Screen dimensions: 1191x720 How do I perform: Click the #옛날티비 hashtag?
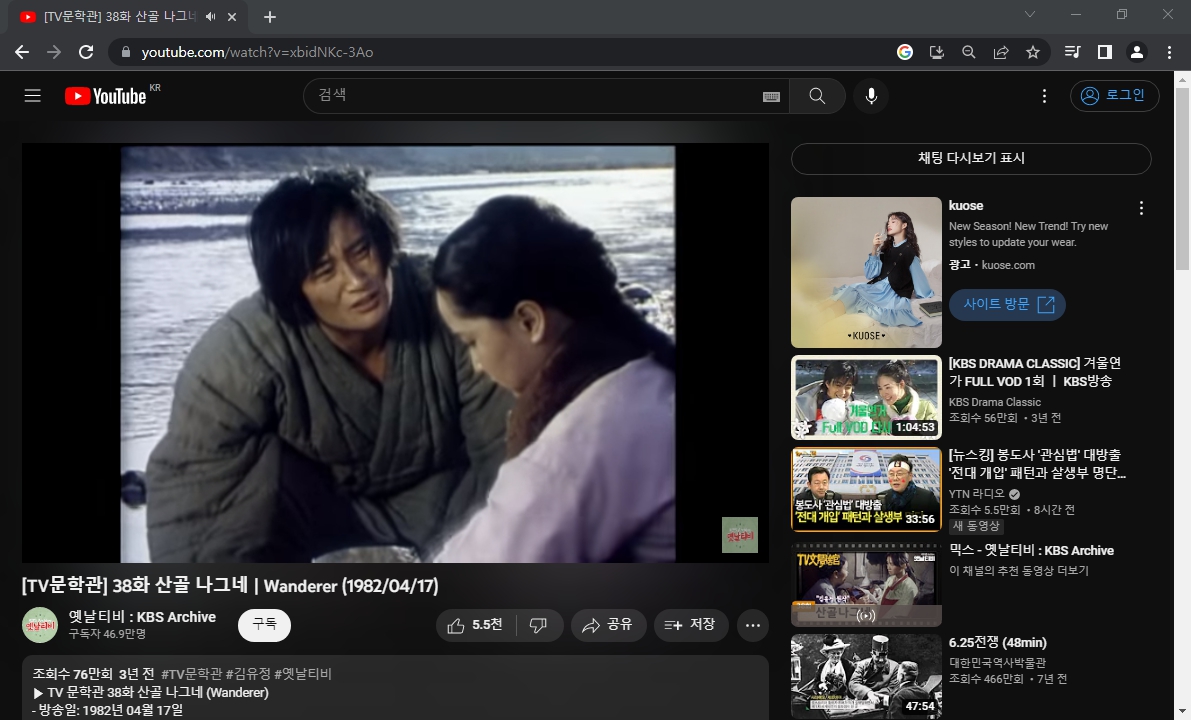click(x=303, y=674)
